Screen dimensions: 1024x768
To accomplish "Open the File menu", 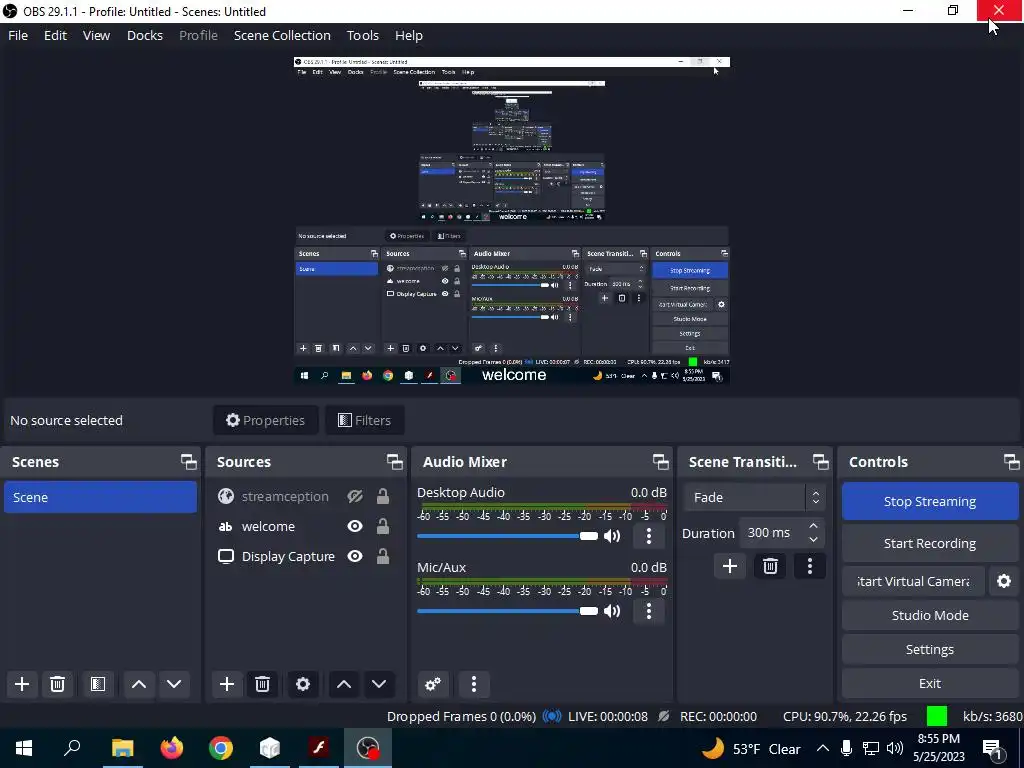I will coord(18,35).
